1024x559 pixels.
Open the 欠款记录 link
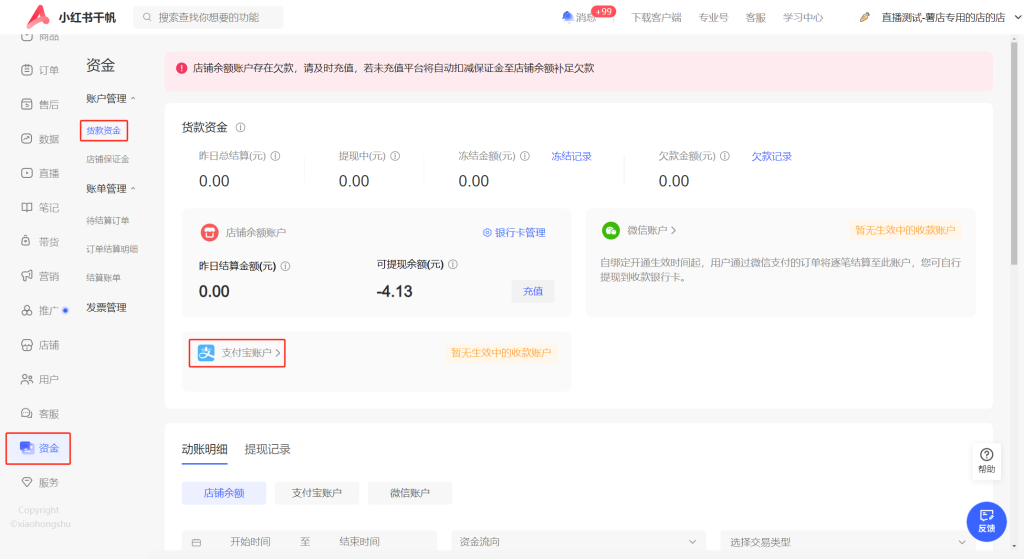771,157
